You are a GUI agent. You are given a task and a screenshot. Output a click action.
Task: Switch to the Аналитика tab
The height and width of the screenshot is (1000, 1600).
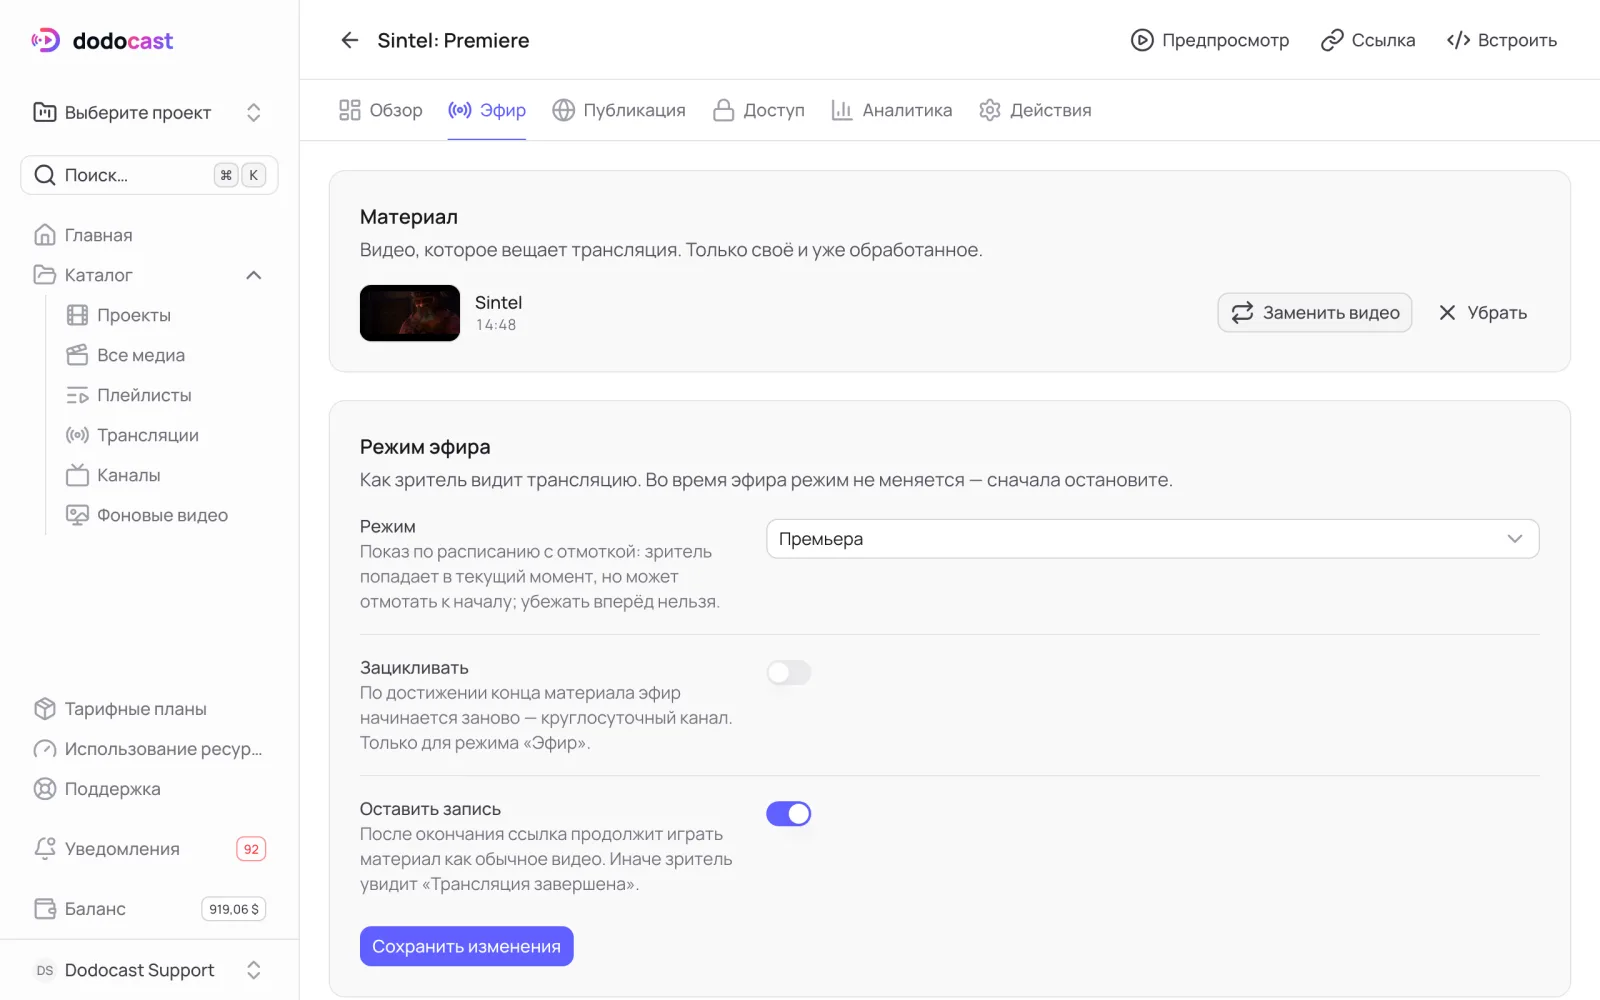[892, 110]
